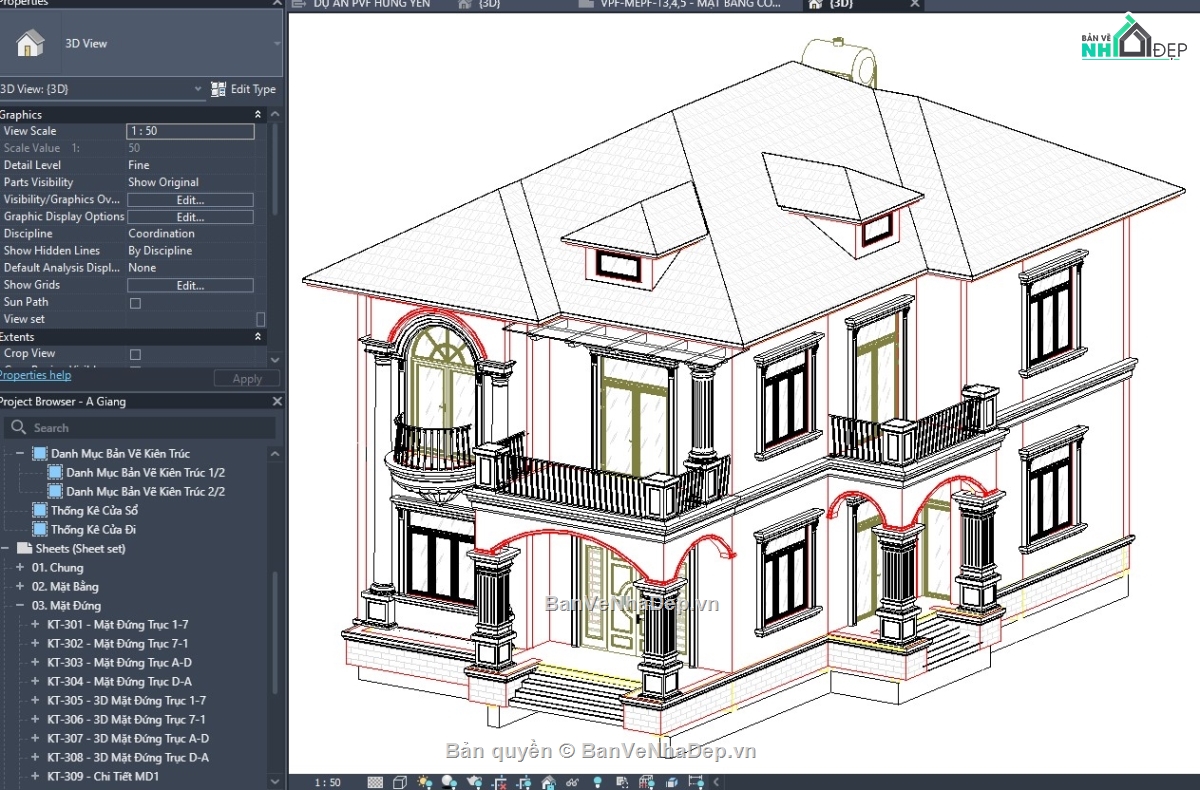Screen dimensions: 1200x790
Task: Click home icon on active {3D} tab
Action: [815, 5]
